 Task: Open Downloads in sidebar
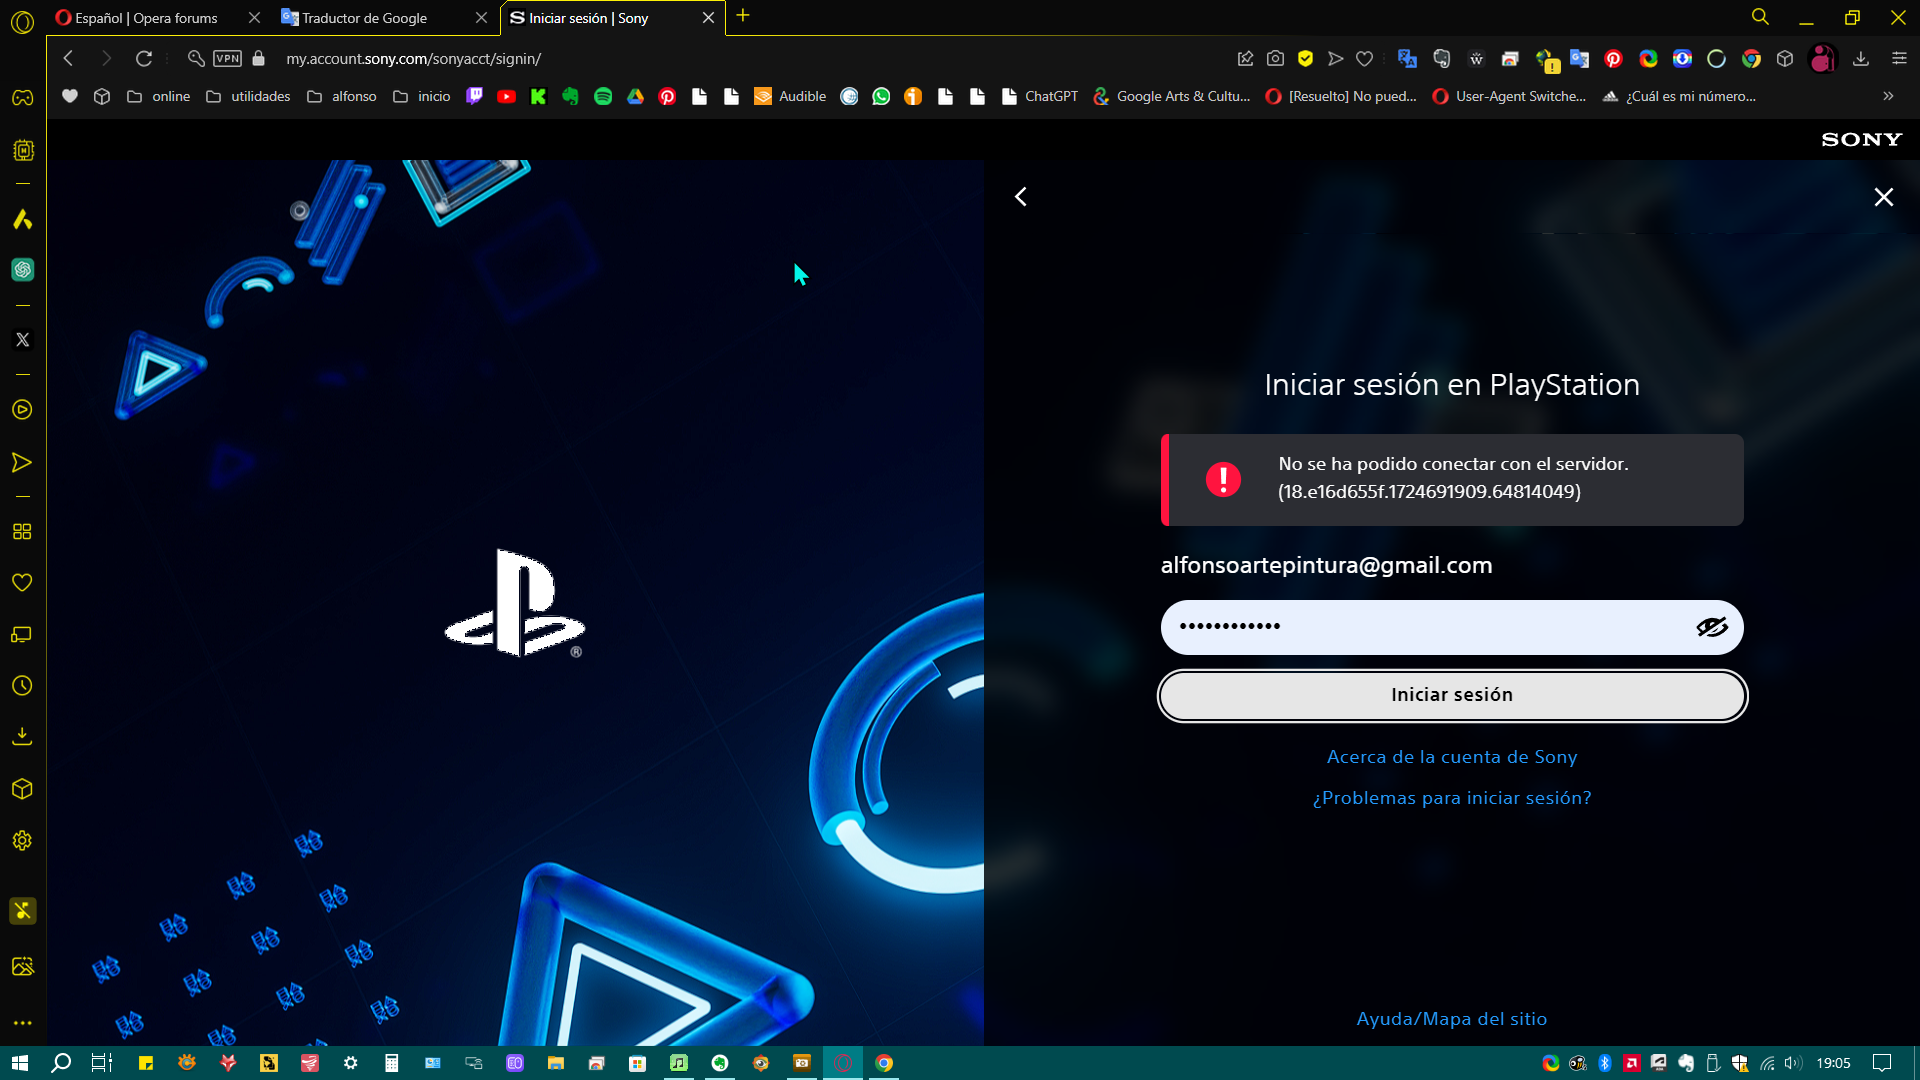coord(22,737)
